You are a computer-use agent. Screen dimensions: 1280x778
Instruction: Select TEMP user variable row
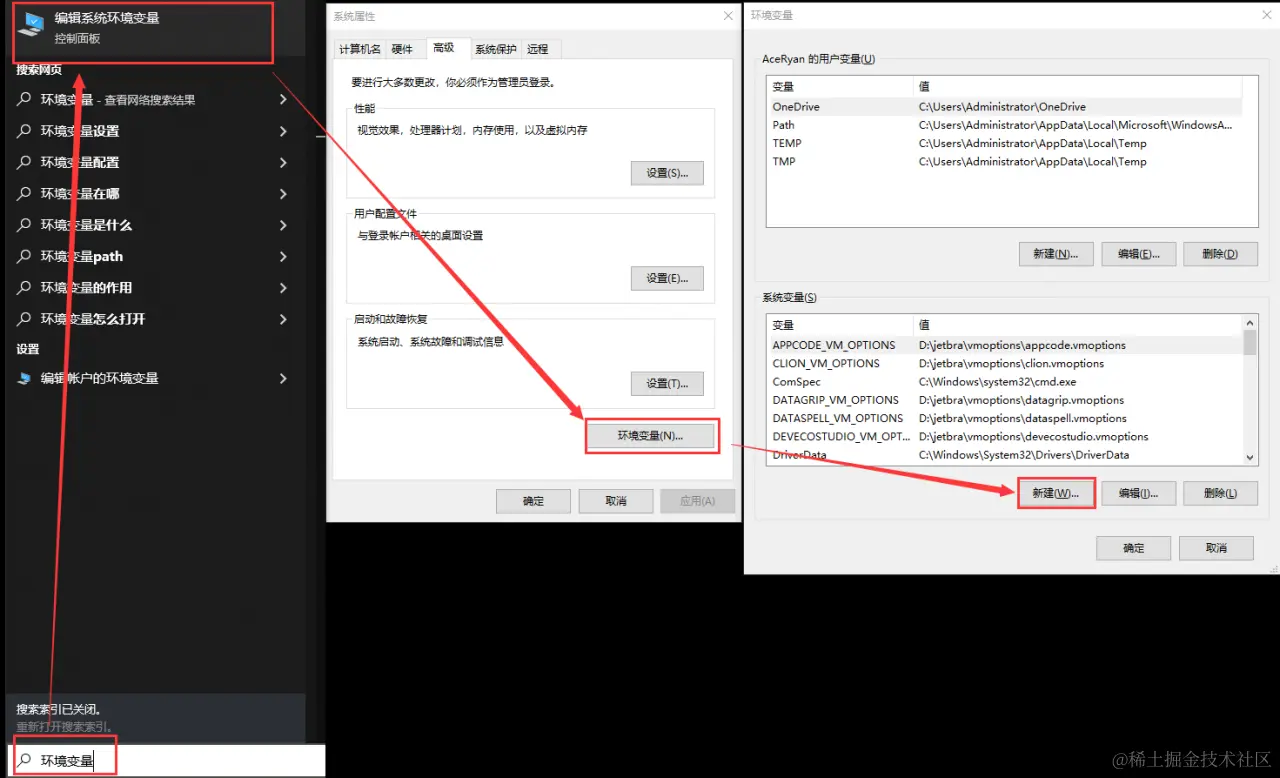[x=1005, y=143]
